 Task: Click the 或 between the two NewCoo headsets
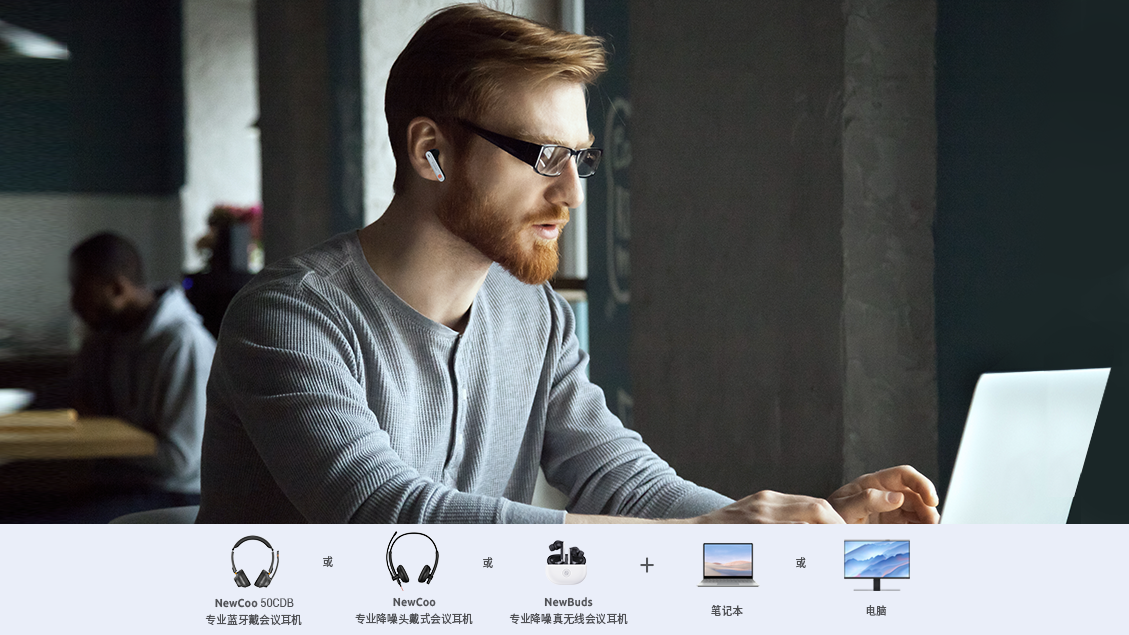tap(328, 562)
